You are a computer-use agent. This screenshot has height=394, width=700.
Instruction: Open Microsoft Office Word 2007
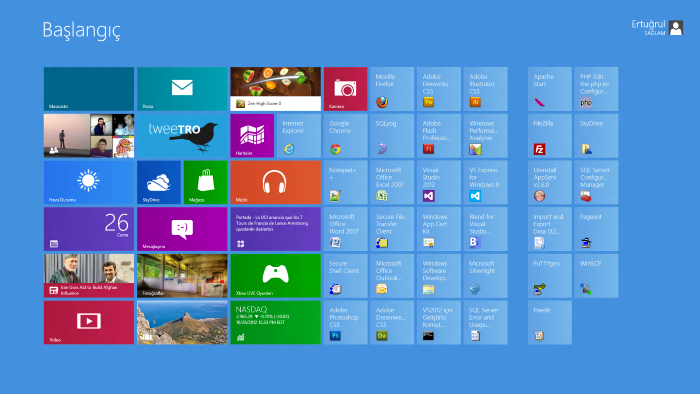(x=346, y=229)
